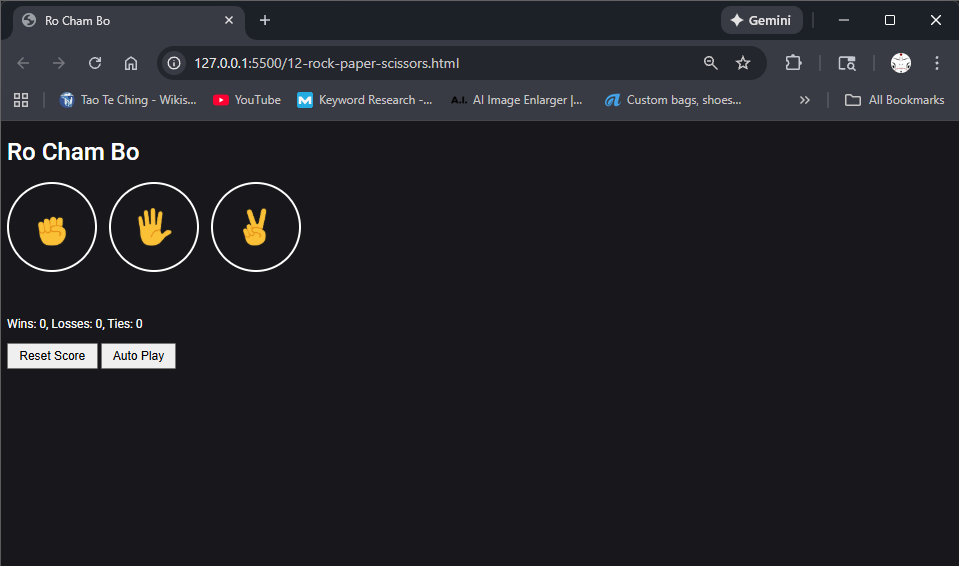Viewport: 959px width, 566px height.
Task: Go forward to next page
Action: (59, 63)
